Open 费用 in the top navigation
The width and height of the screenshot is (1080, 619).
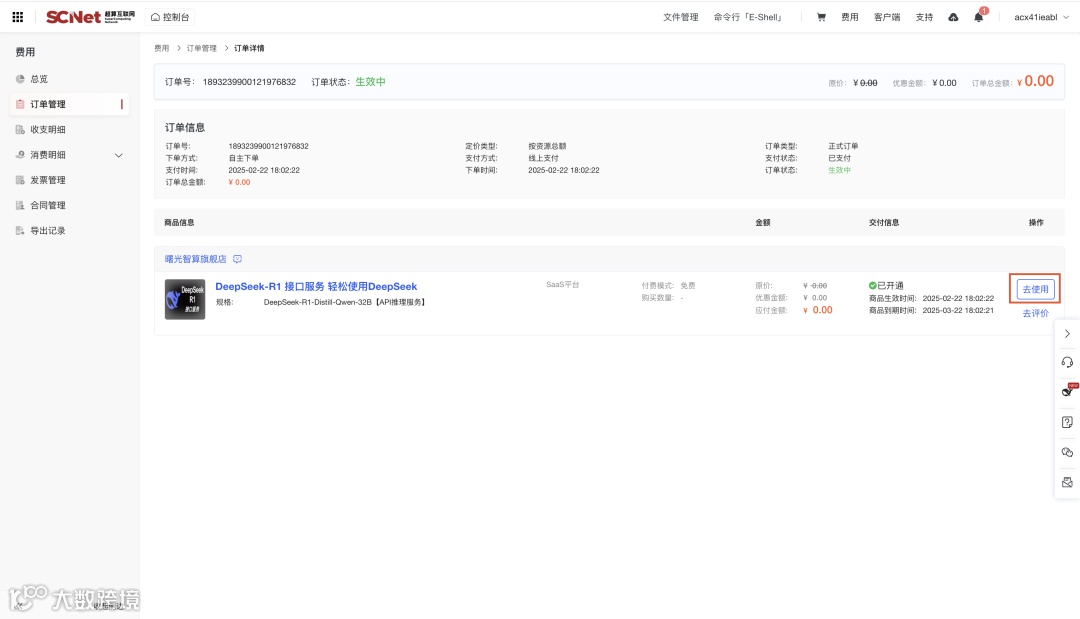(x=849, y=17)
